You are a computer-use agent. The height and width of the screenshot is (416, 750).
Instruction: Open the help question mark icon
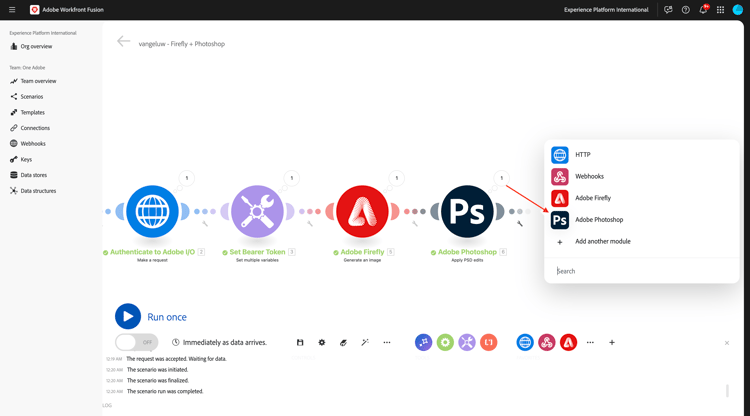(x=685, y=10)
